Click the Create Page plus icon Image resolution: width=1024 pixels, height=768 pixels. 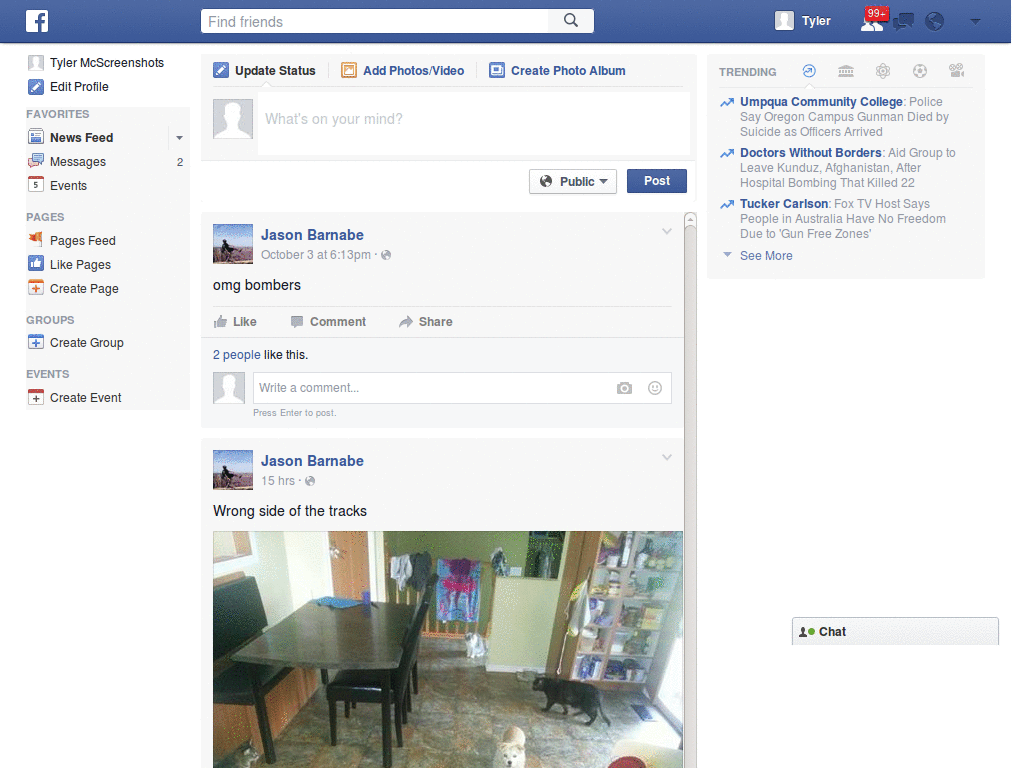(36, 288)
